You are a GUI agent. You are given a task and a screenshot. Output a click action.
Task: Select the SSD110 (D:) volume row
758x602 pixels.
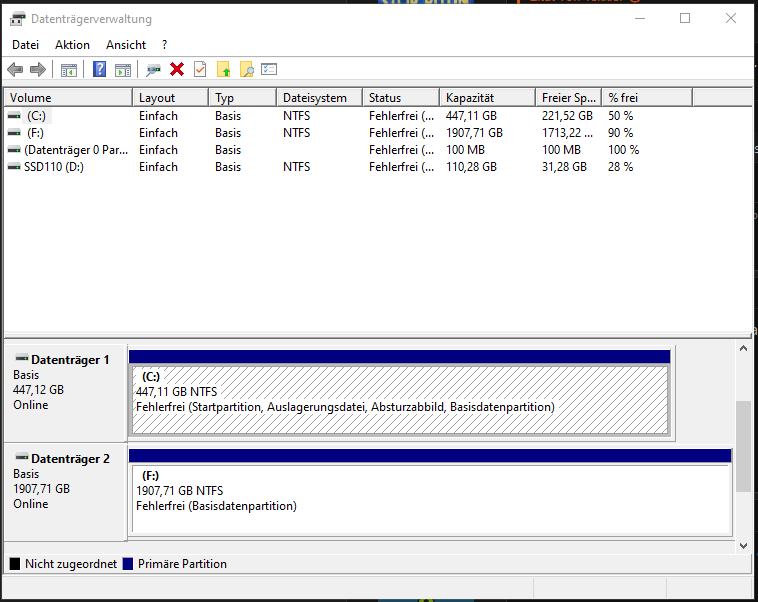coord(54,167)
